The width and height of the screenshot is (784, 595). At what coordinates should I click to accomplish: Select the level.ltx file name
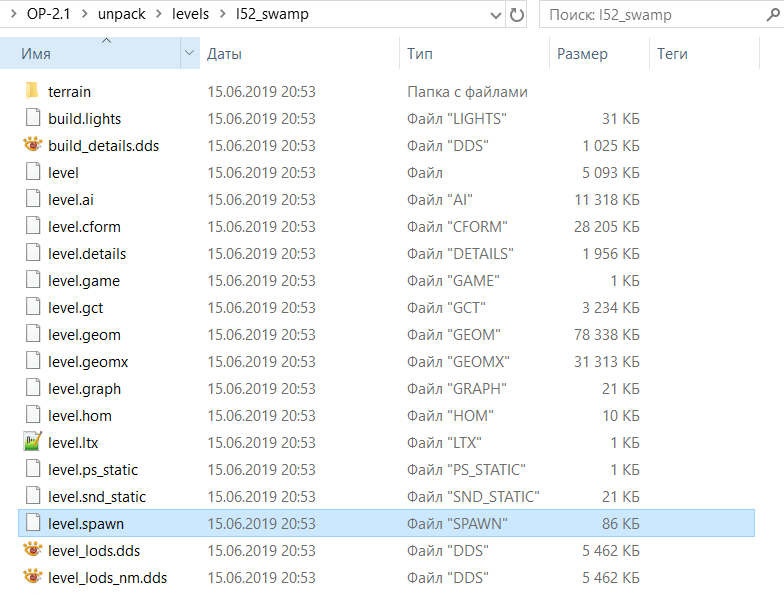point(73,442)
